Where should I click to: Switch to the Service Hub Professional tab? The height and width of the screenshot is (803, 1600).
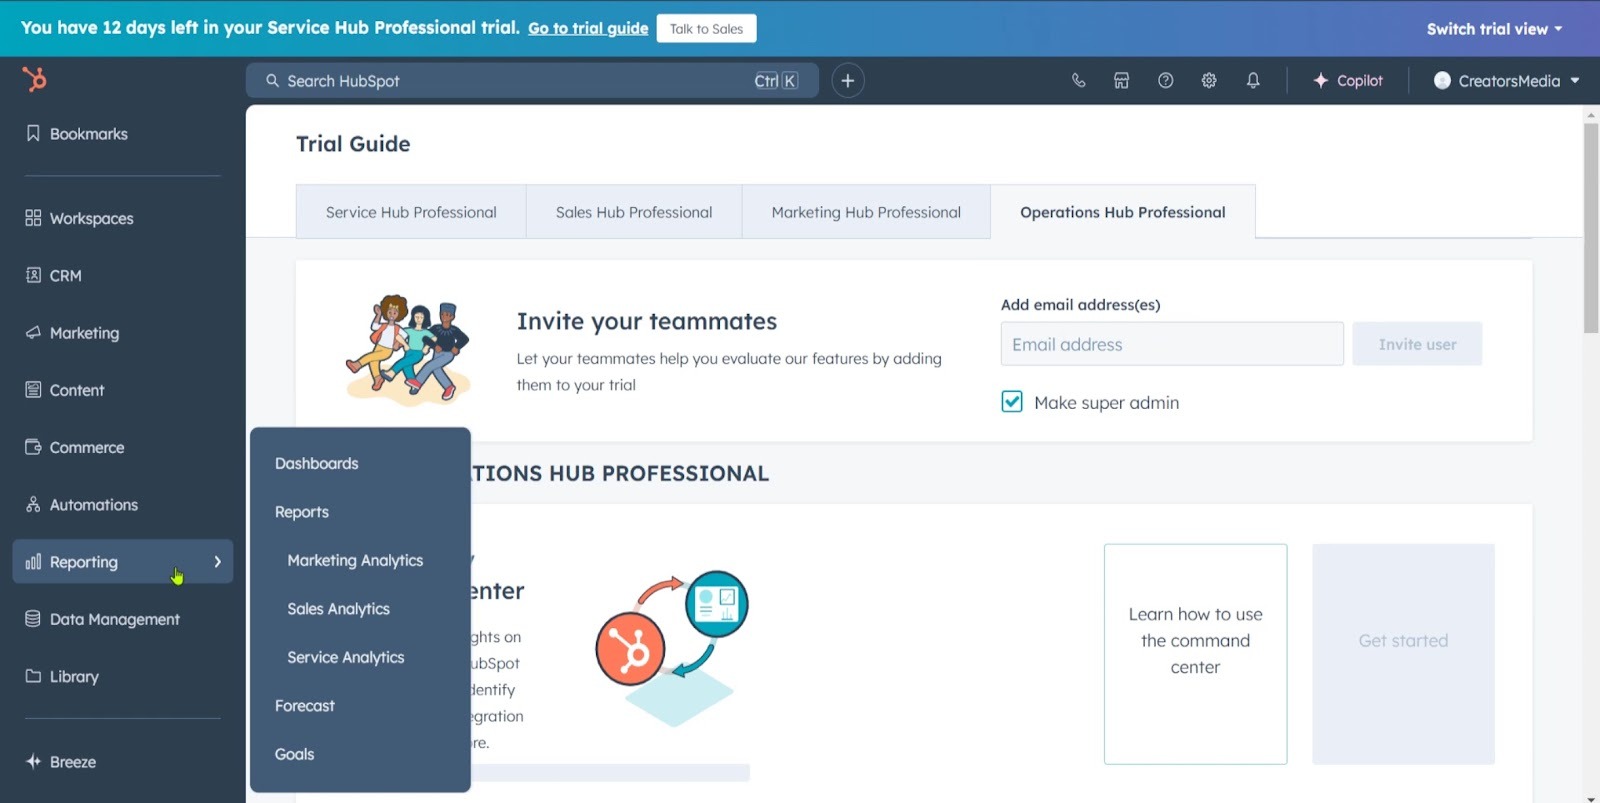click(411, 212)
